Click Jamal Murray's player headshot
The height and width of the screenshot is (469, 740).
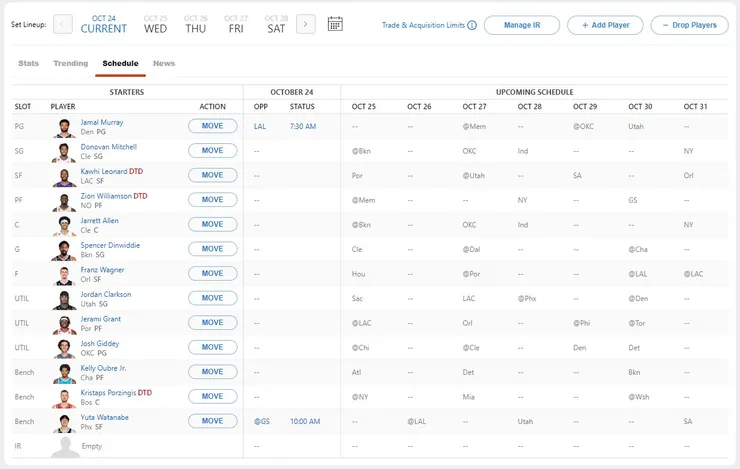tap(64, 127)
